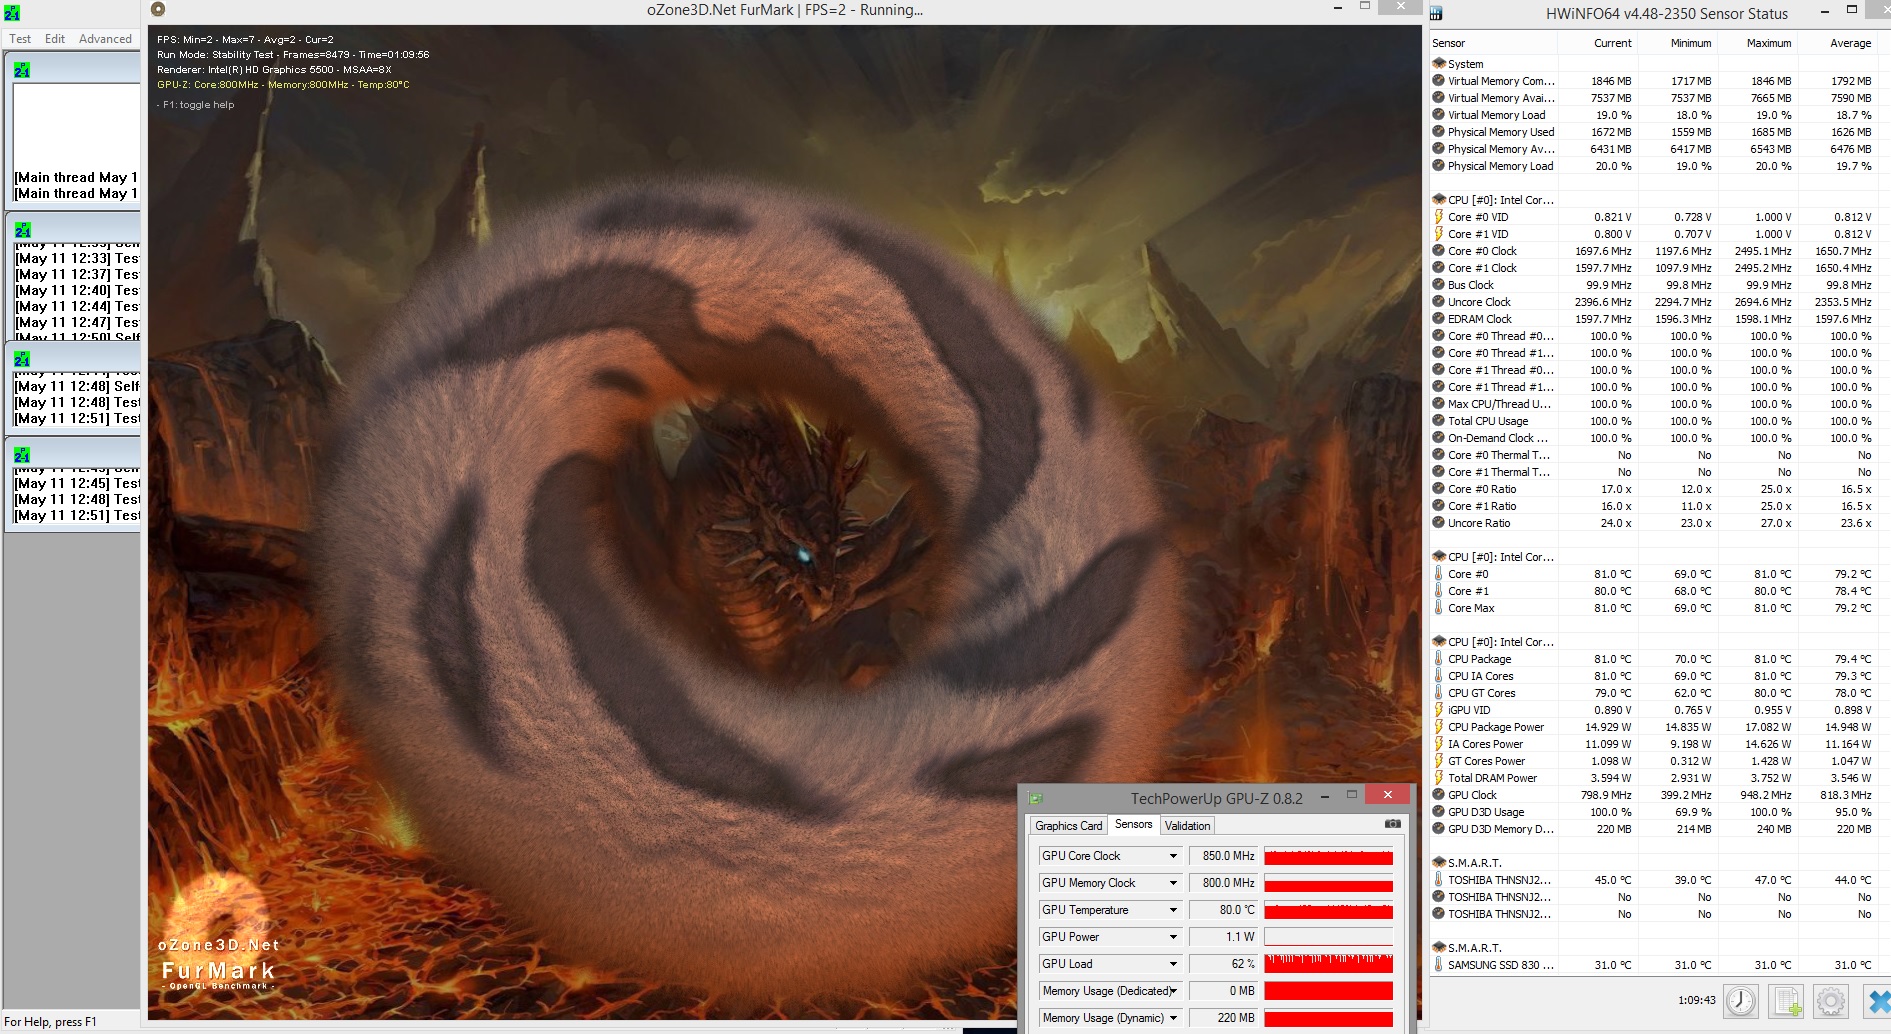The image size is (1891, 1034).
Task: Open the Edit menu in Prime95
Action: pos(55,39)
